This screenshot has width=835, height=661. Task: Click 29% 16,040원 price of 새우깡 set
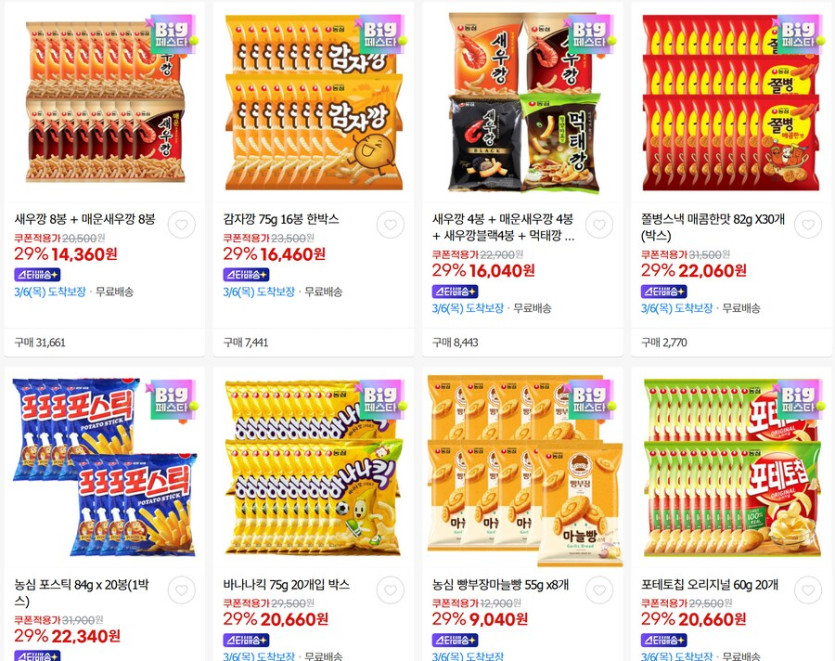click(x=484, y=271)
